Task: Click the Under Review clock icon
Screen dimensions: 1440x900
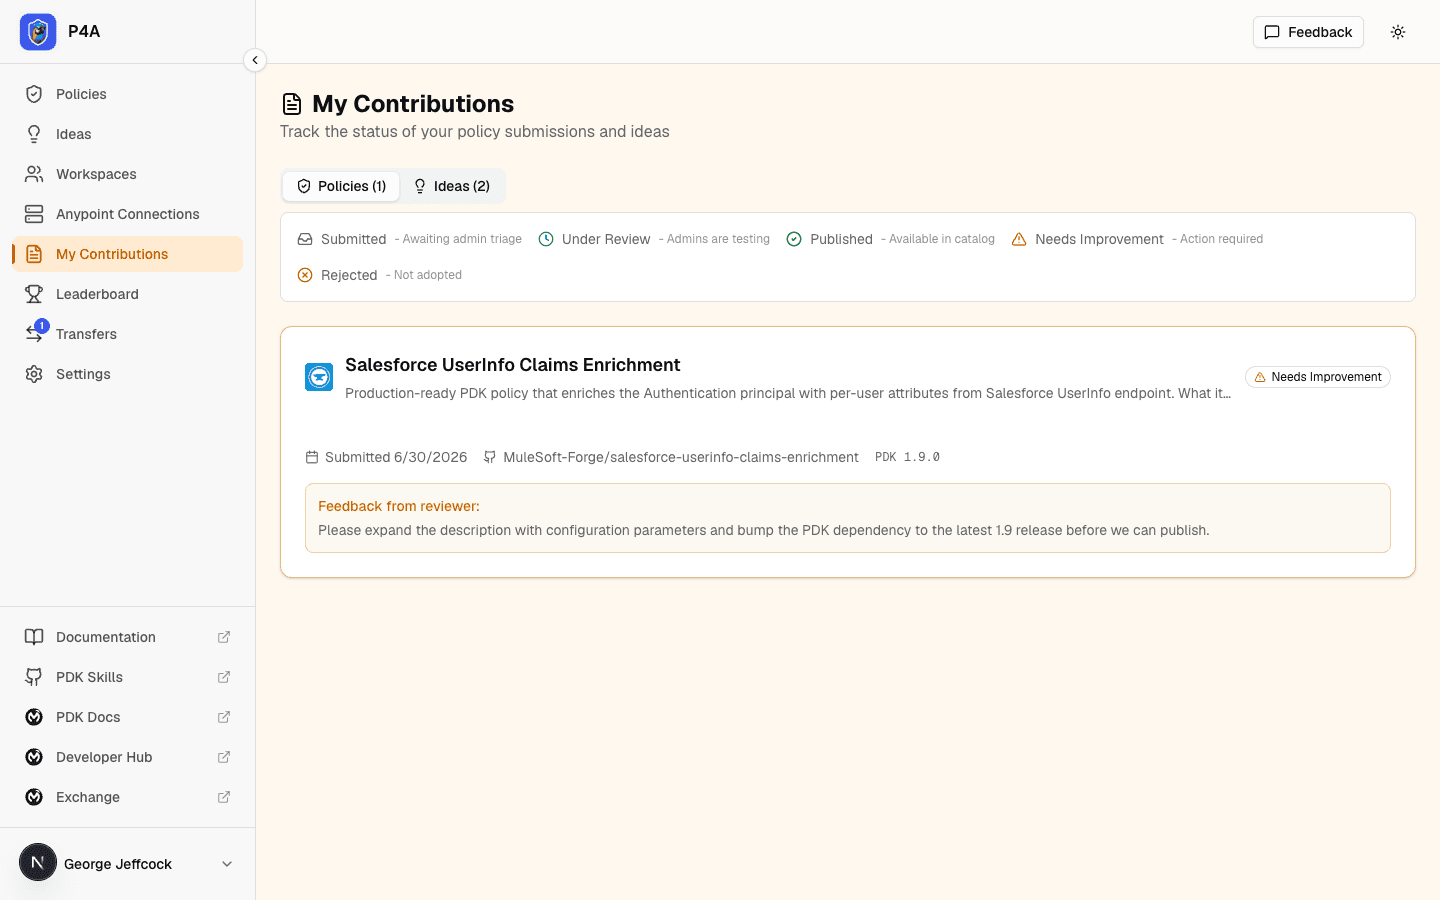Action: [x=546, y=239]
